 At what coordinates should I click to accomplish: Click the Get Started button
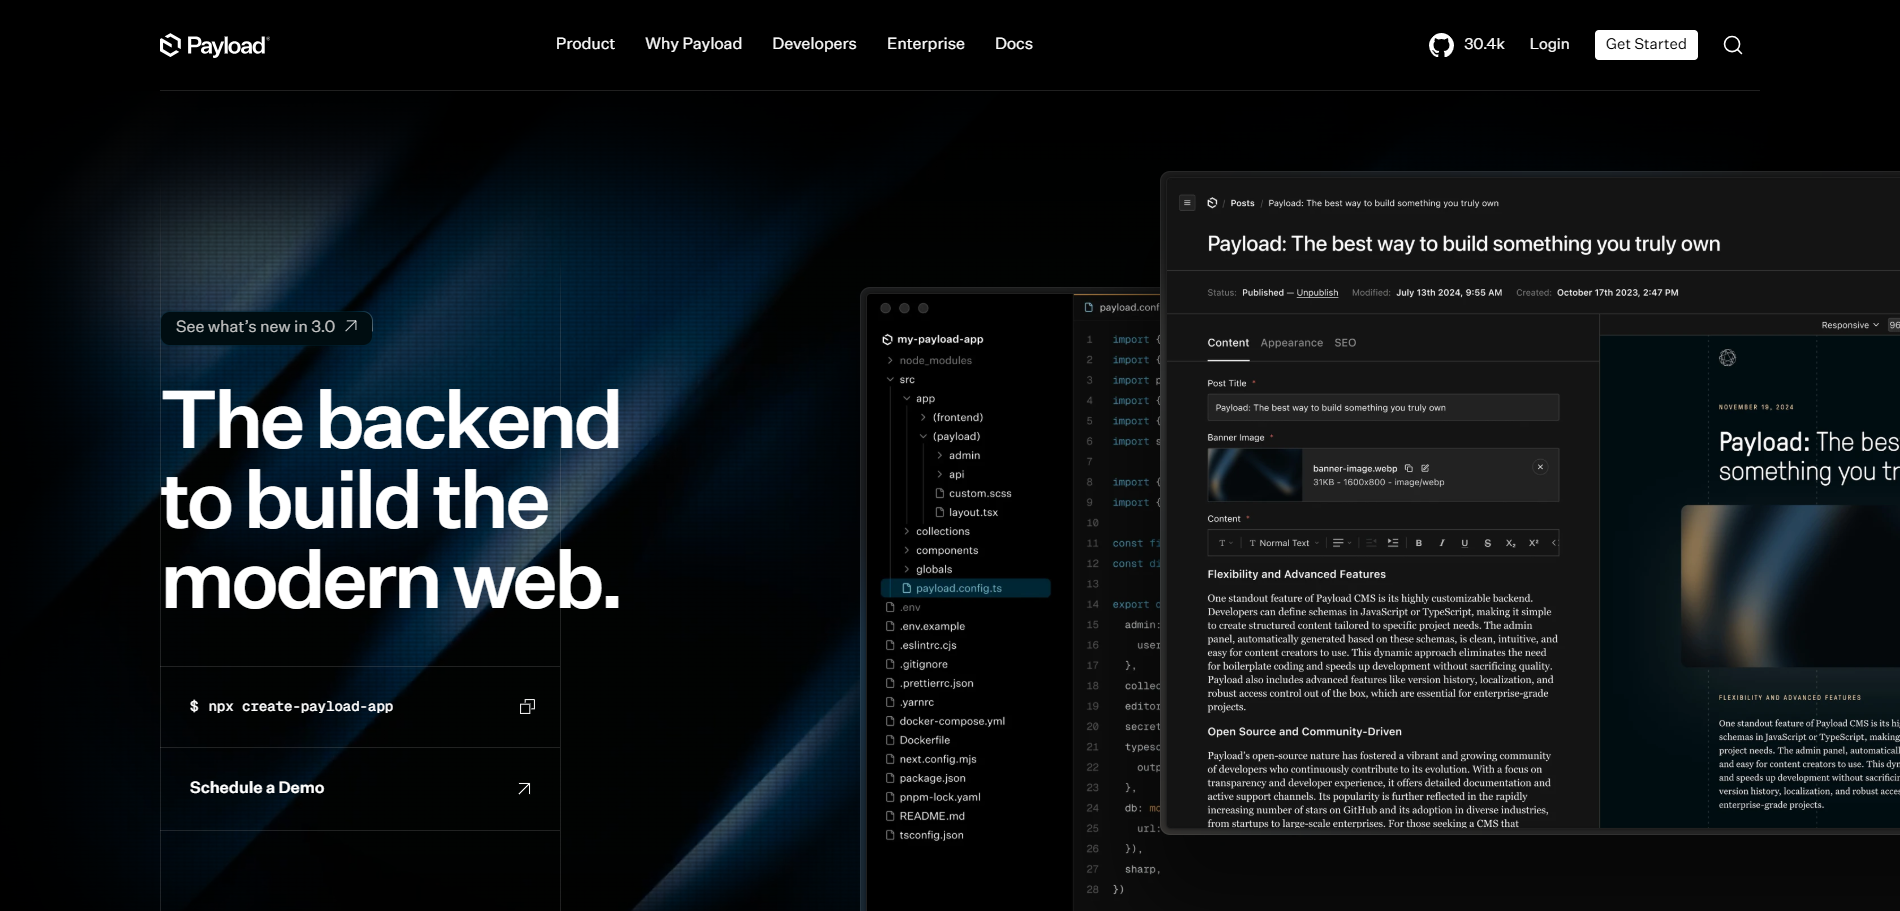coord(1646,45)
